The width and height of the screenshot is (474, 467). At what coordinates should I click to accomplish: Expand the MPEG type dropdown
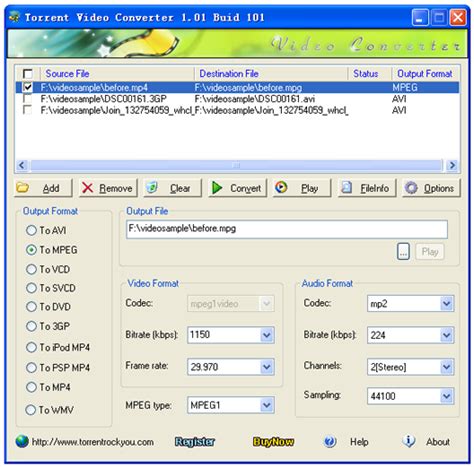click(267, 405)
